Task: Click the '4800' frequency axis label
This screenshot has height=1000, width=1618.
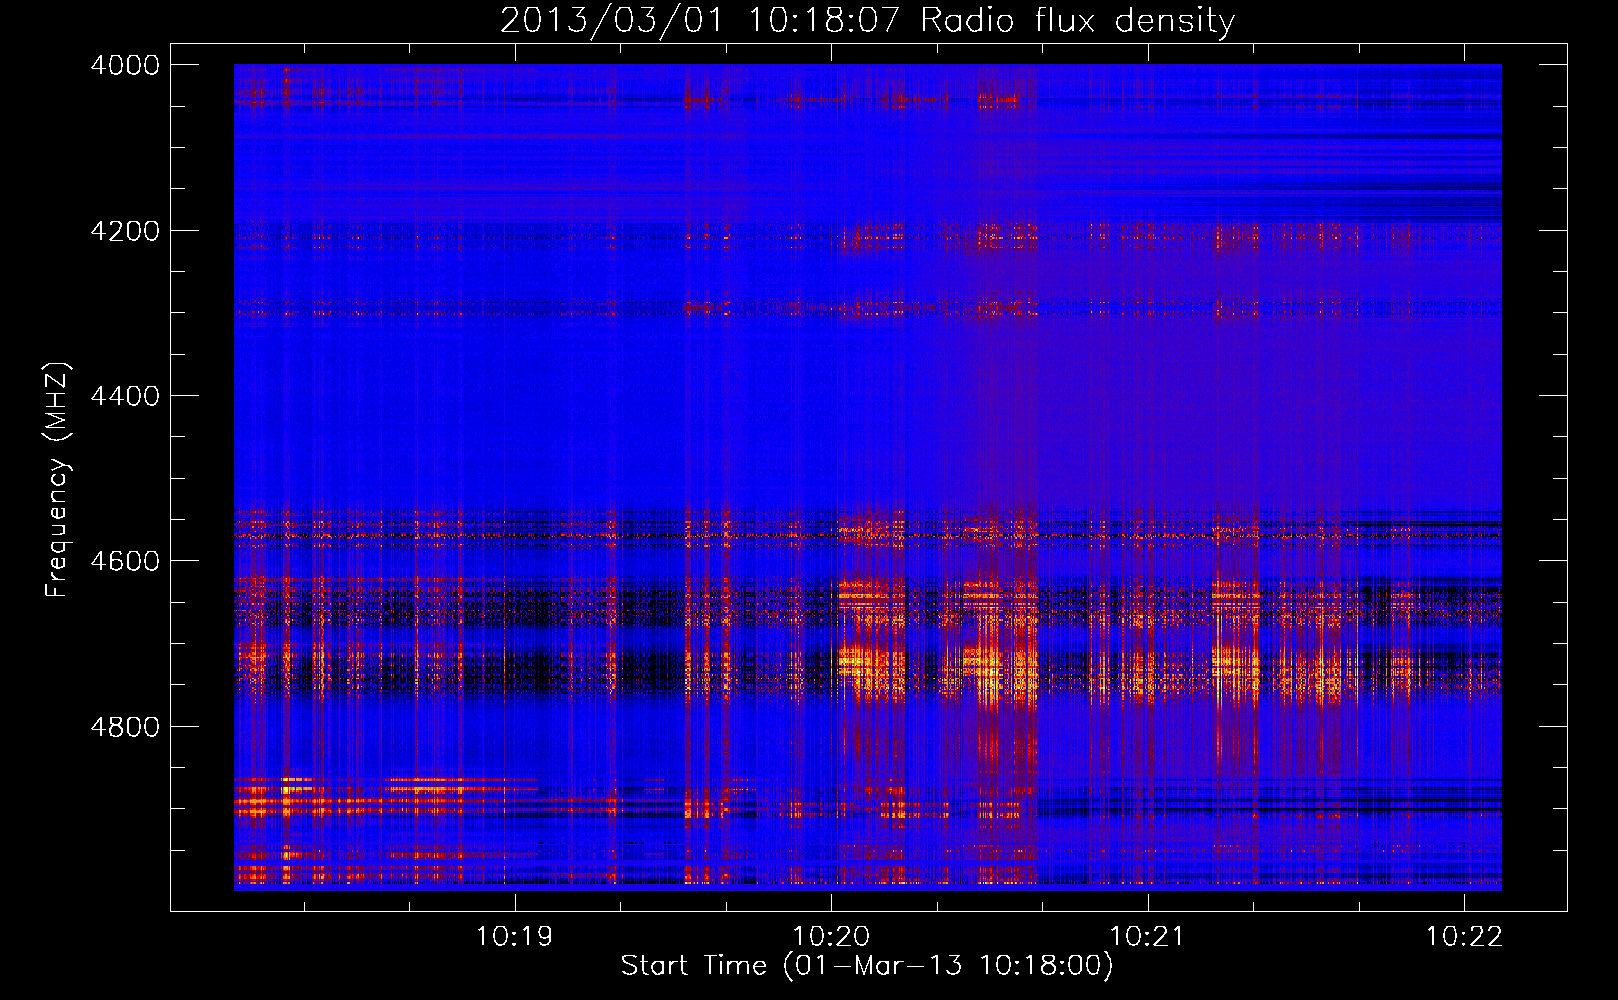Action: (x=125, y=727)
